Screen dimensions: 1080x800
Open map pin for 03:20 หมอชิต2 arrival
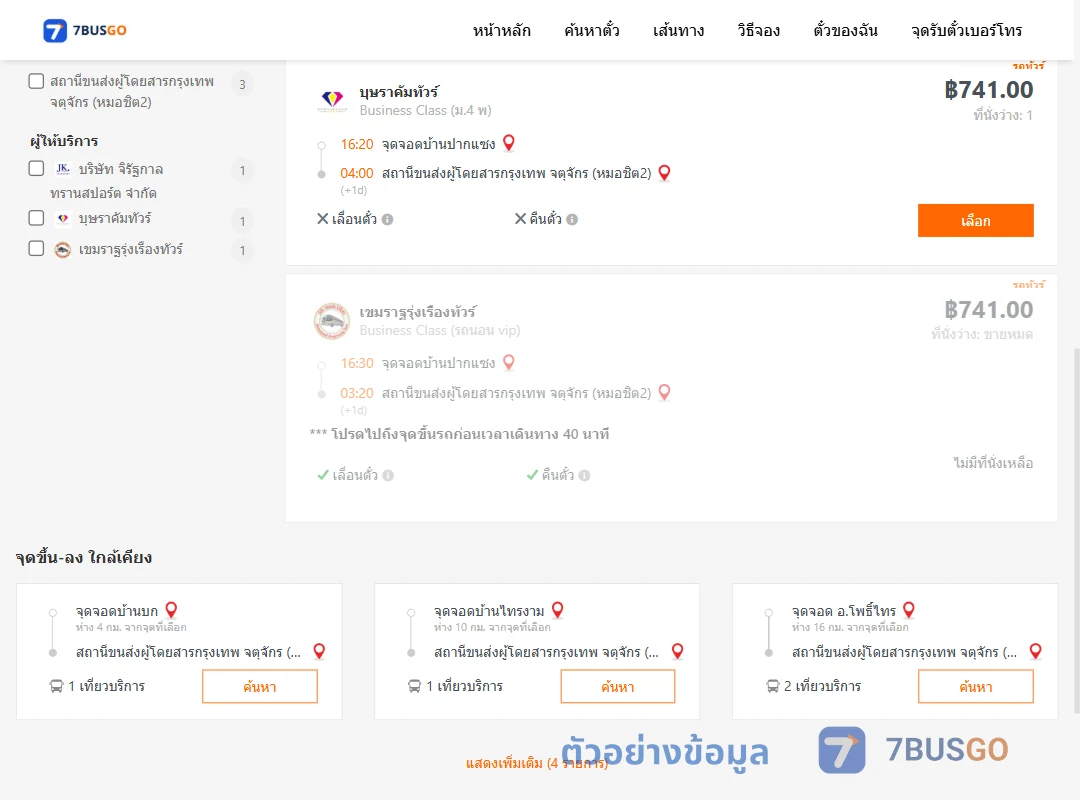click(664, 392)
